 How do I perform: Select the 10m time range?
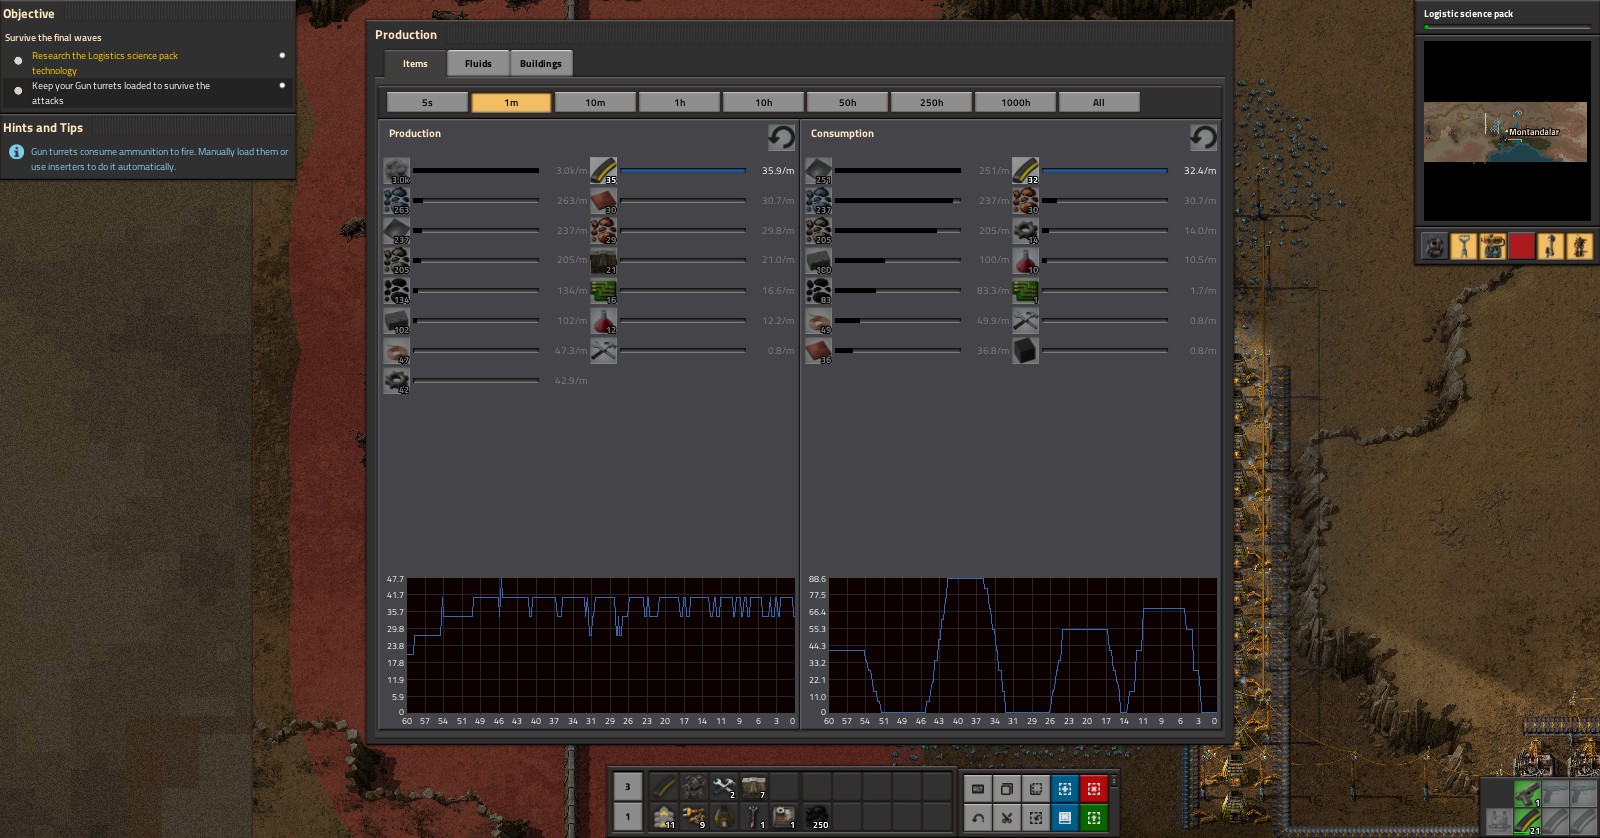595,102
